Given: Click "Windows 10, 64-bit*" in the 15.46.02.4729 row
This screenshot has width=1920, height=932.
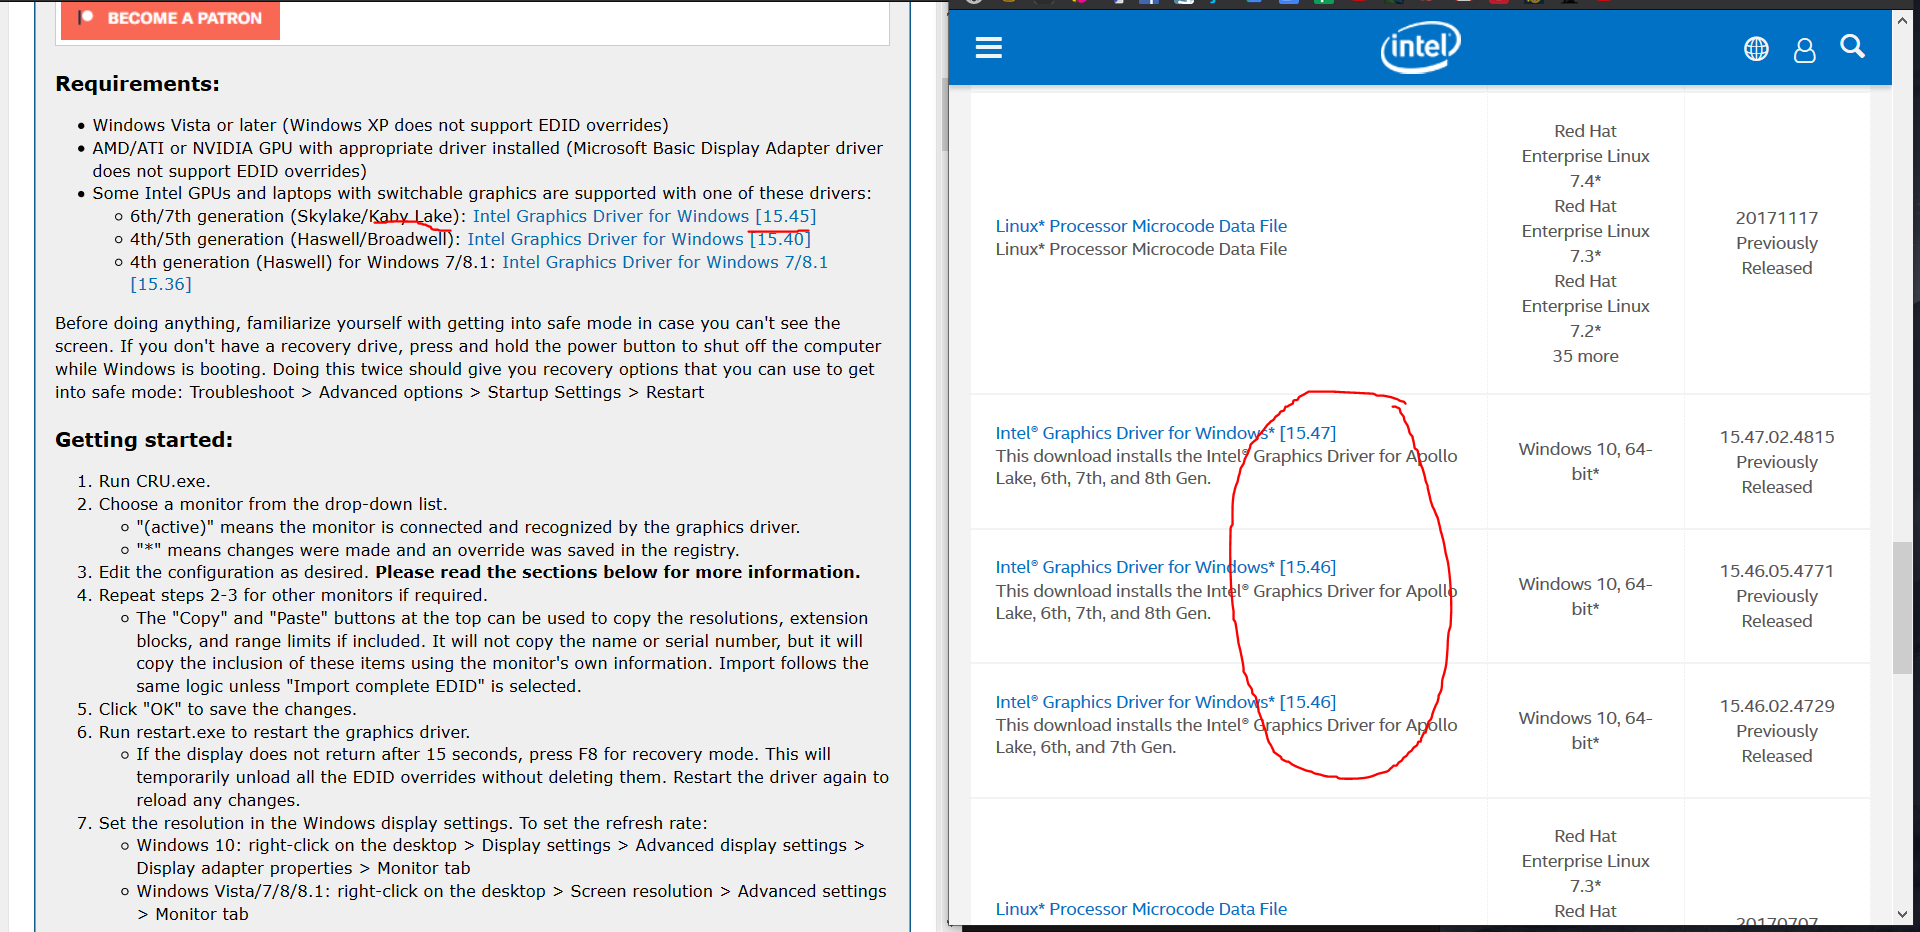Looking at the screenshot, I should pyautogui.click(x=1585, y=730).
